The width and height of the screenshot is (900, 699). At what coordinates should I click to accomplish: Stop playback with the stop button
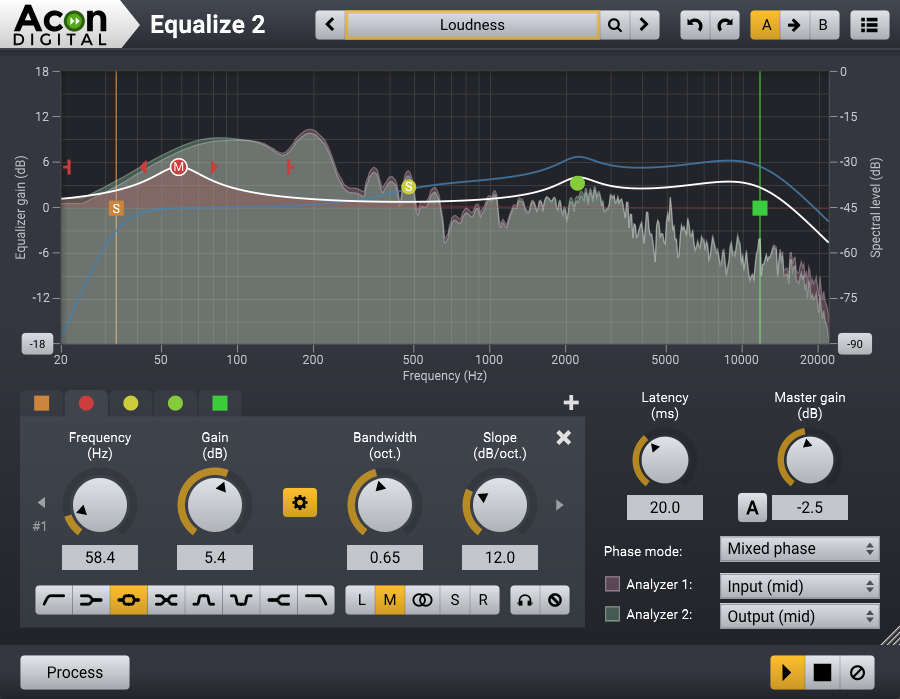coord(823,672)
